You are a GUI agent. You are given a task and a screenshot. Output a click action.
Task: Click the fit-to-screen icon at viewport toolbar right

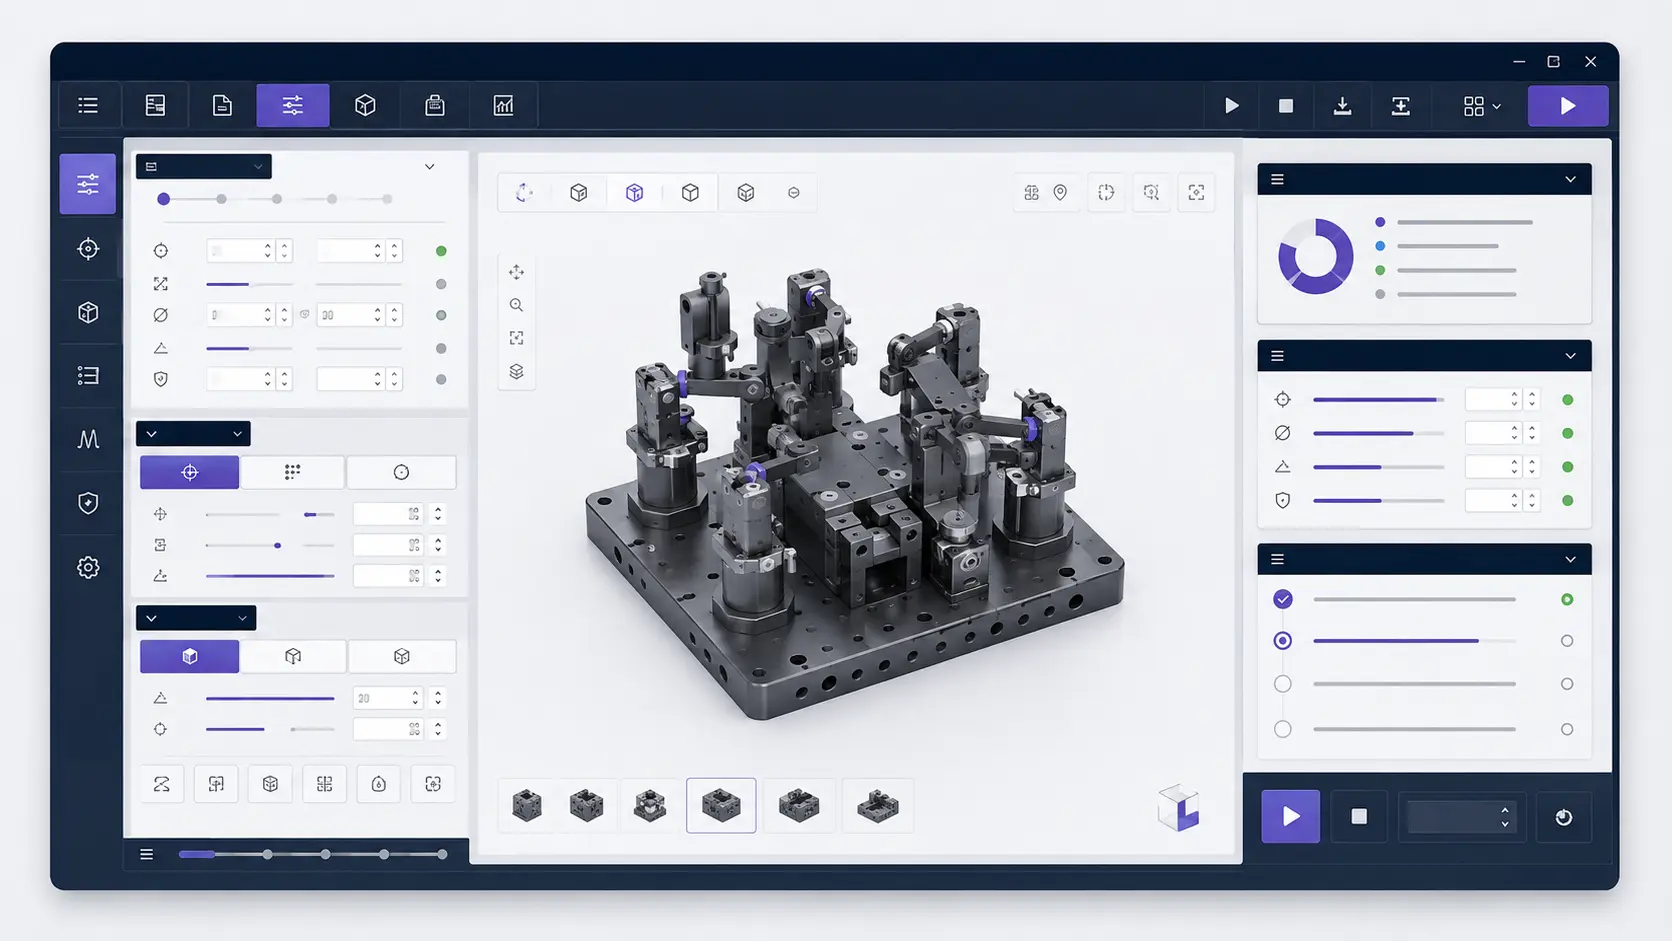click(1196, 192)
